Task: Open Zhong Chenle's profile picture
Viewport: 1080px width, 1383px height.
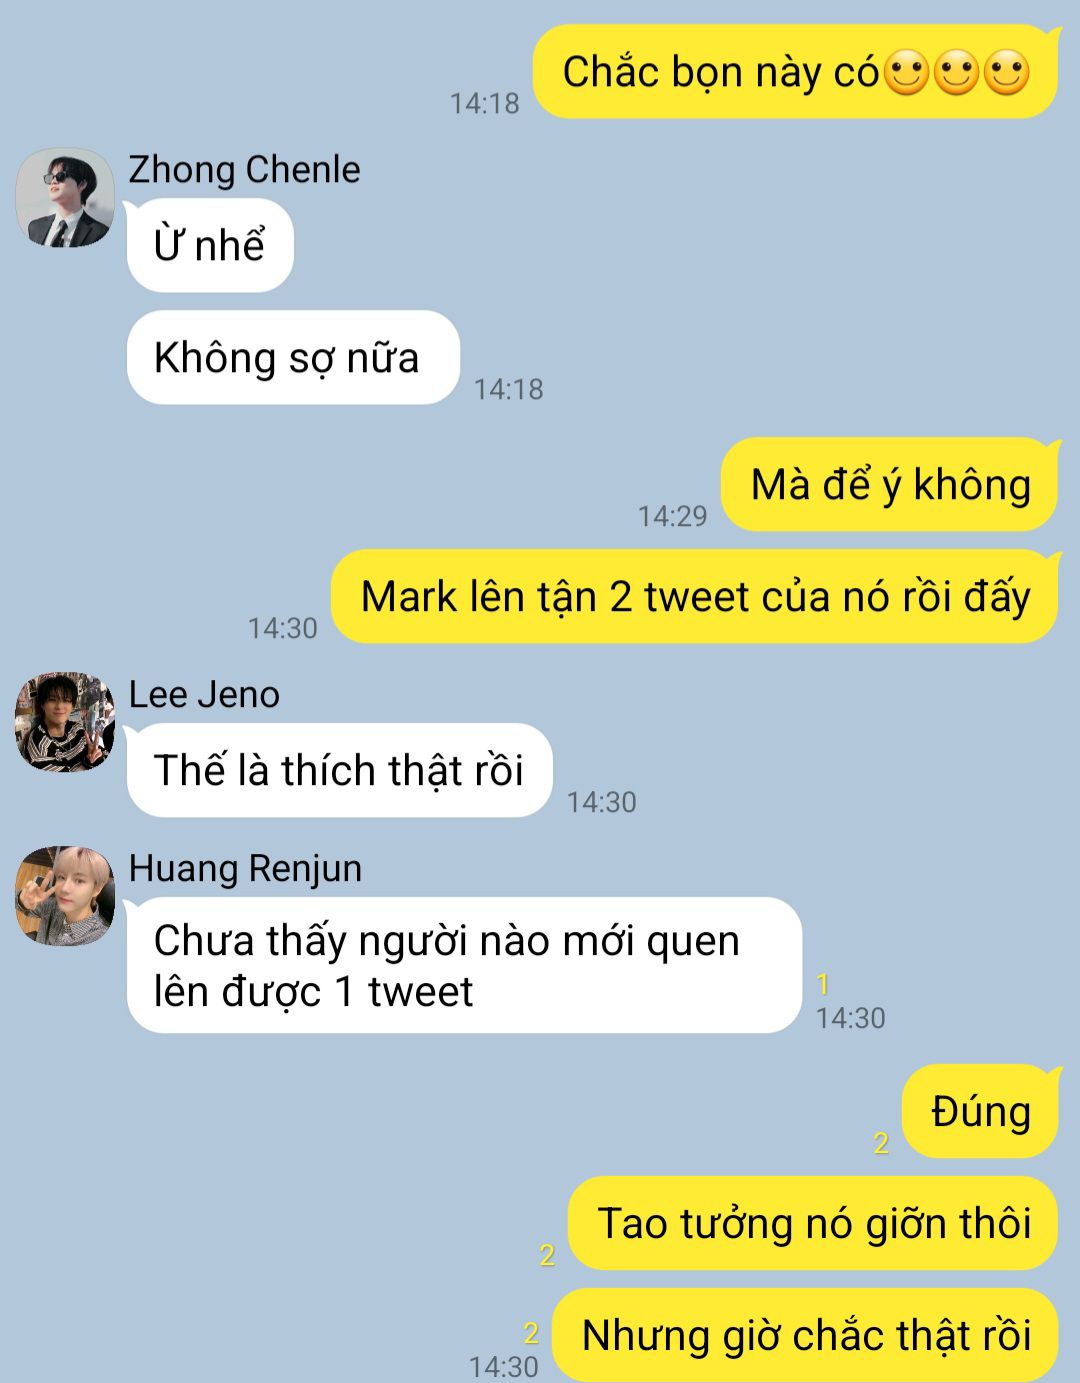Action: pyautogui.click(x=65, y=198)
